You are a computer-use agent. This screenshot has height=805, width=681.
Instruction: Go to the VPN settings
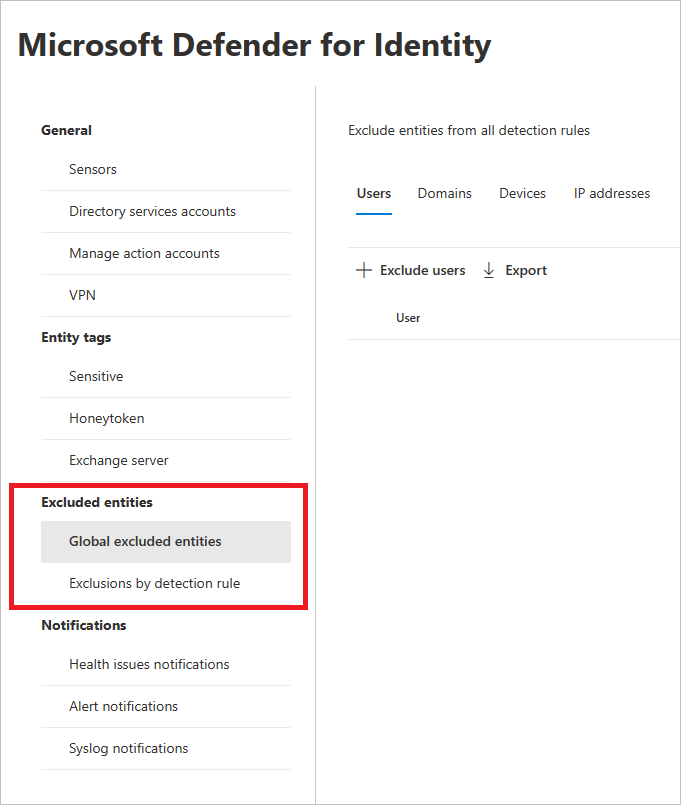pyautogui.click(x=83, y=295)
